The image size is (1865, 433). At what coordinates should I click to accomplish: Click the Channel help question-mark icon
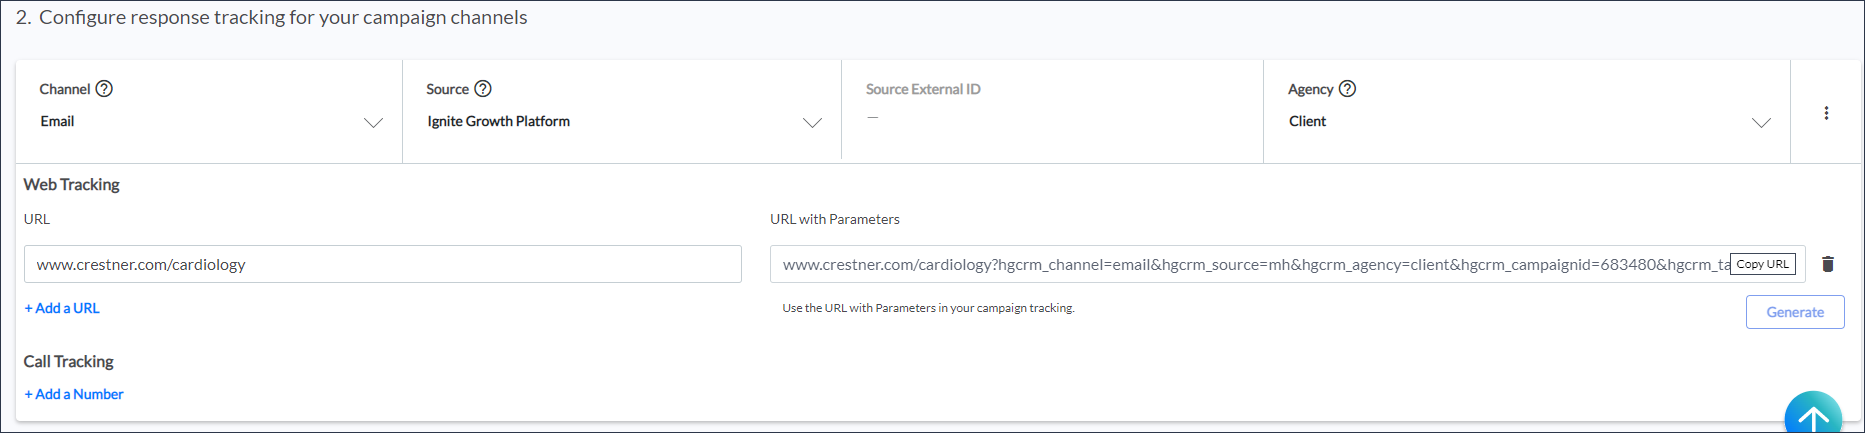point(104,89)
